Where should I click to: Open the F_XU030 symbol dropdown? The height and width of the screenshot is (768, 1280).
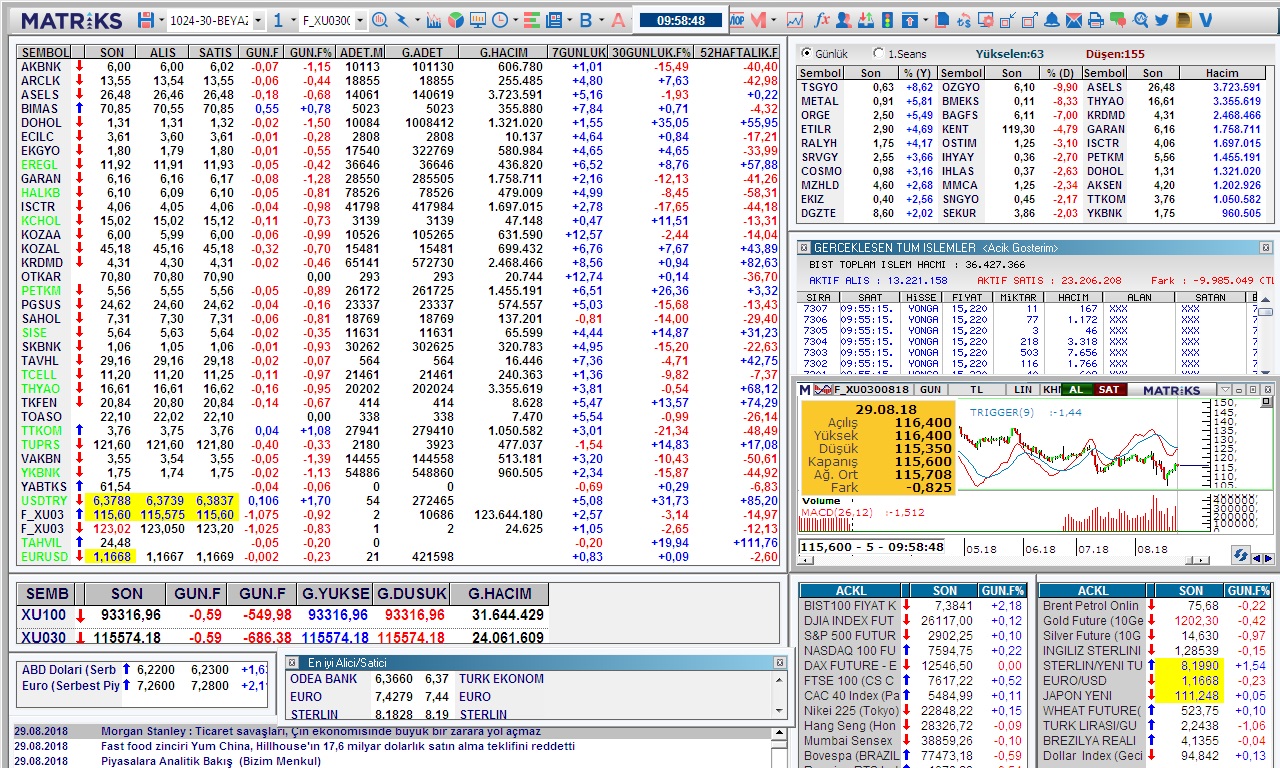tap(360, 20)
